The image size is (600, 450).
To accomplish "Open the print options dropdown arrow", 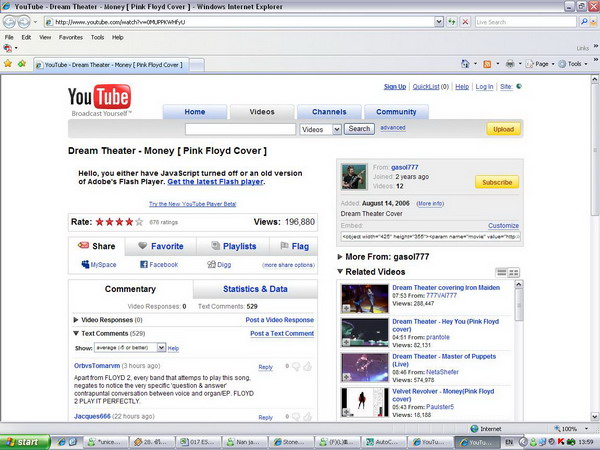I will coord(520,64).
